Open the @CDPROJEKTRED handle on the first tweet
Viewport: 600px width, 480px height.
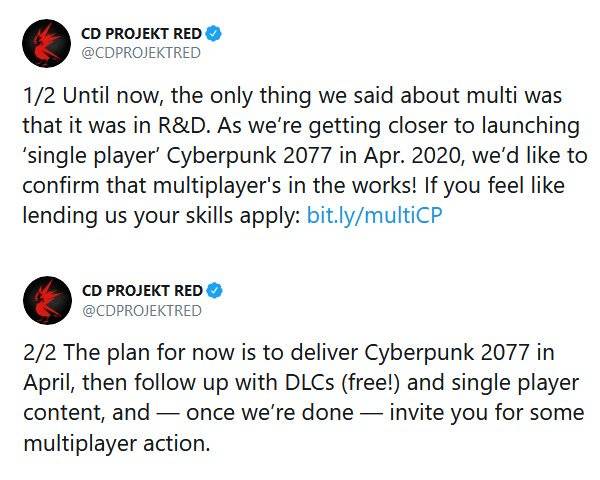point(141,55)
